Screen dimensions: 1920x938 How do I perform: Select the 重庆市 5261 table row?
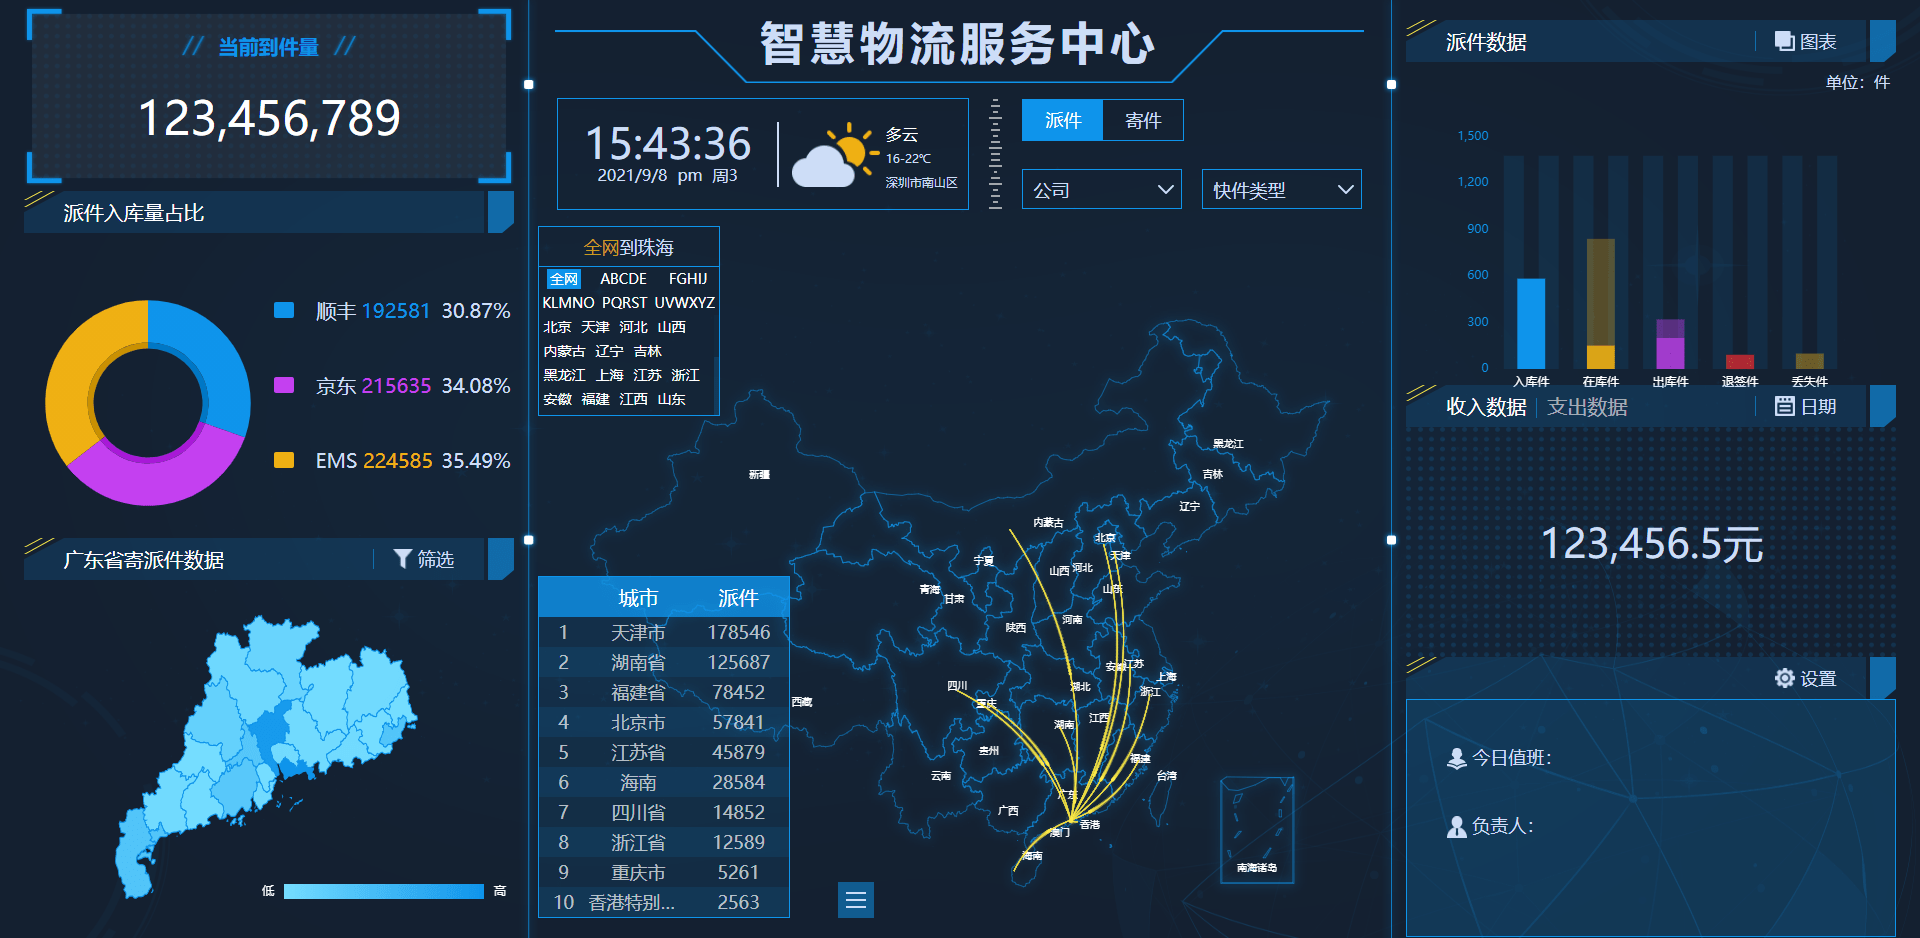click(x=664, y=873)
